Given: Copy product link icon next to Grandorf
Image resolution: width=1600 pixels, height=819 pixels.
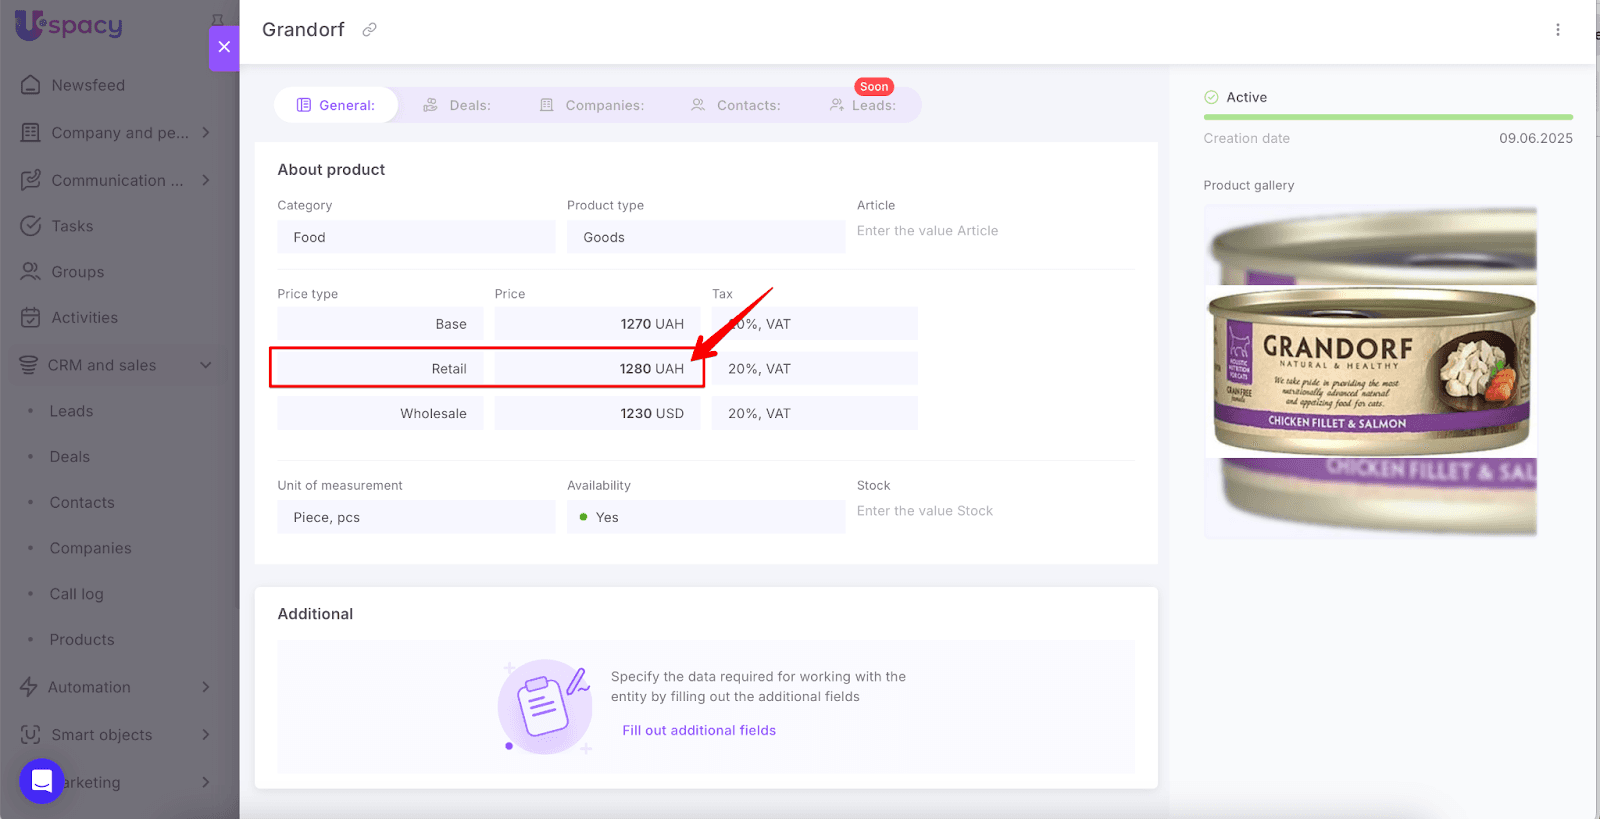Looking at the screenshot, I should (369, 30).
